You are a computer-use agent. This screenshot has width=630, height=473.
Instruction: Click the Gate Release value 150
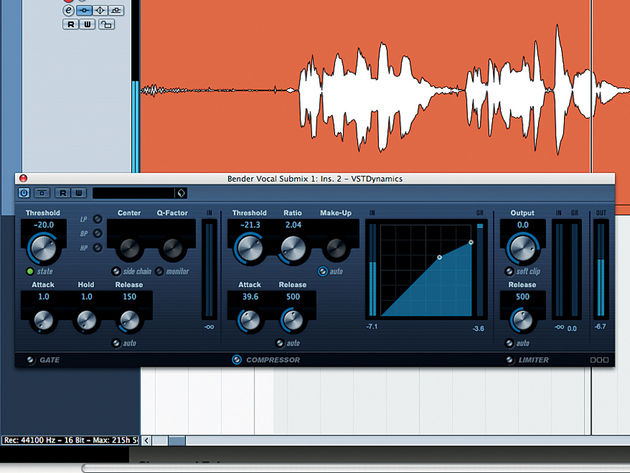pos(129,297)
